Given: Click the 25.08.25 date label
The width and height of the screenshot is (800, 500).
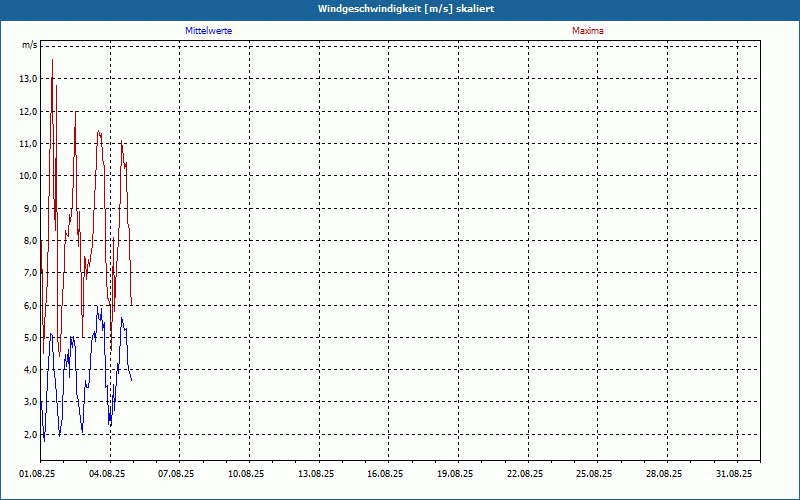Looking at the screenshot, I should pyautogui.click(x=594, y=474).
